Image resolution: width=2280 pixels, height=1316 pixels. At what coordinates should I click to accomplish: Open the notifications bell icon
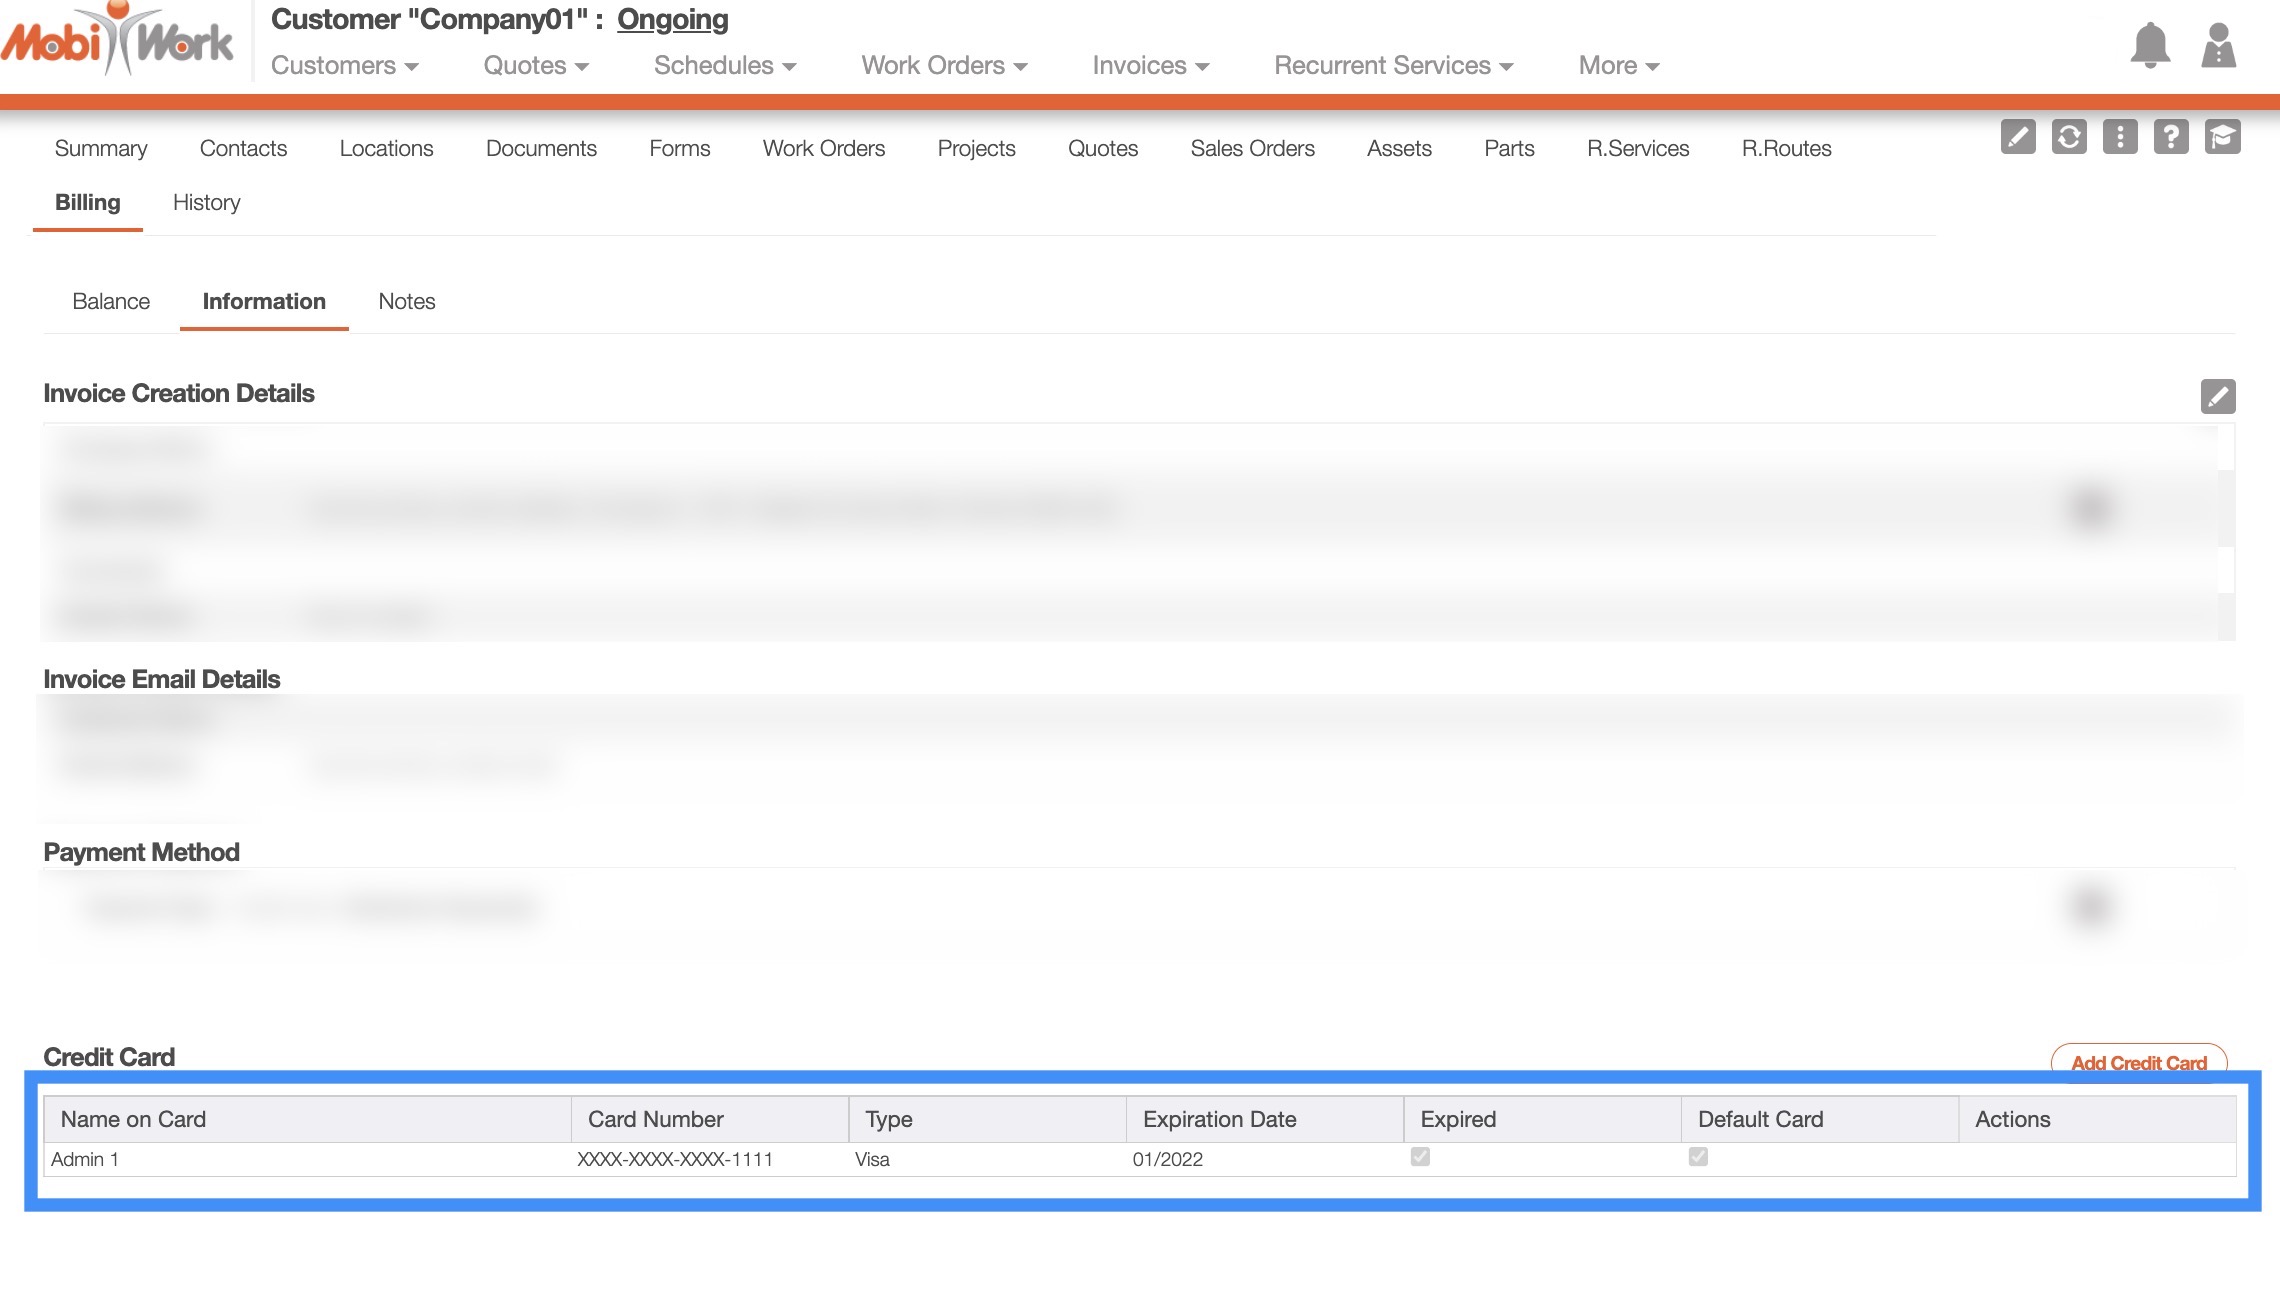[2150, 45]
